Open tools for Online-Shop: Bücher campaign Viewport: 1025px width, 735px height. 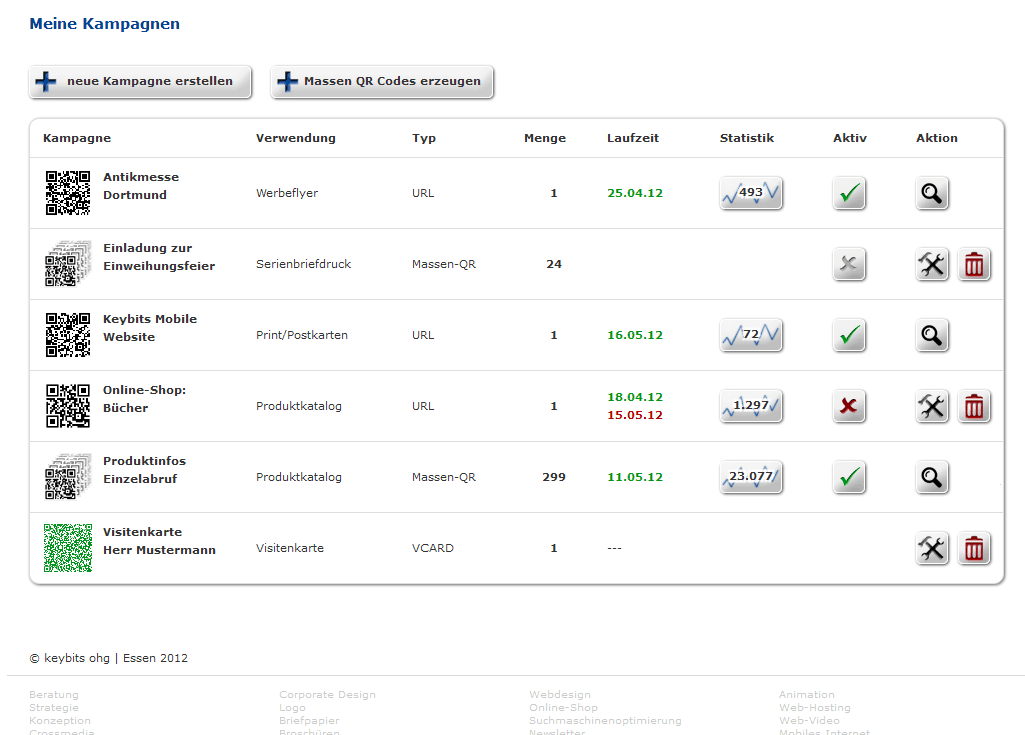[932, 407]
